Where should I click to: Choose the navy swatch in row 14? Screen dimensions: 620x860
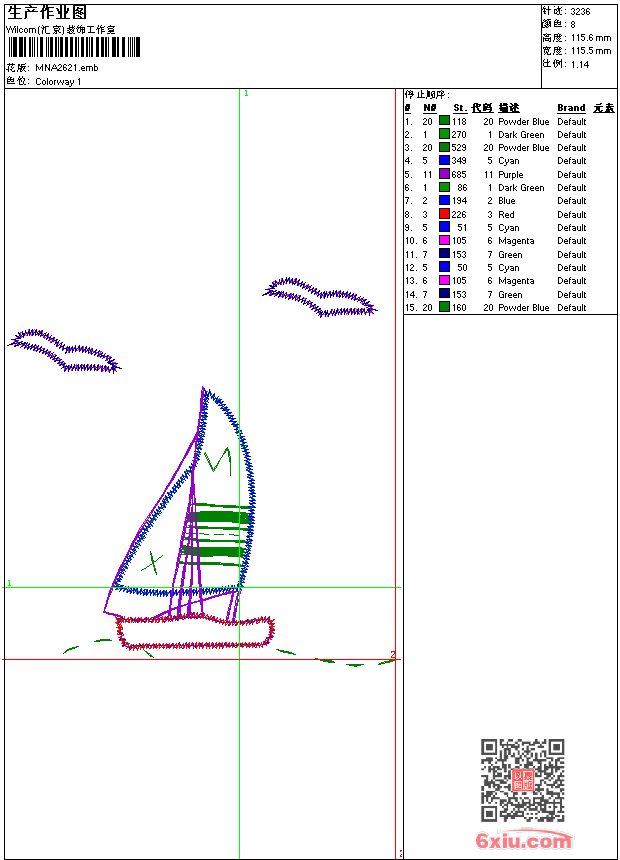(444, 294)
